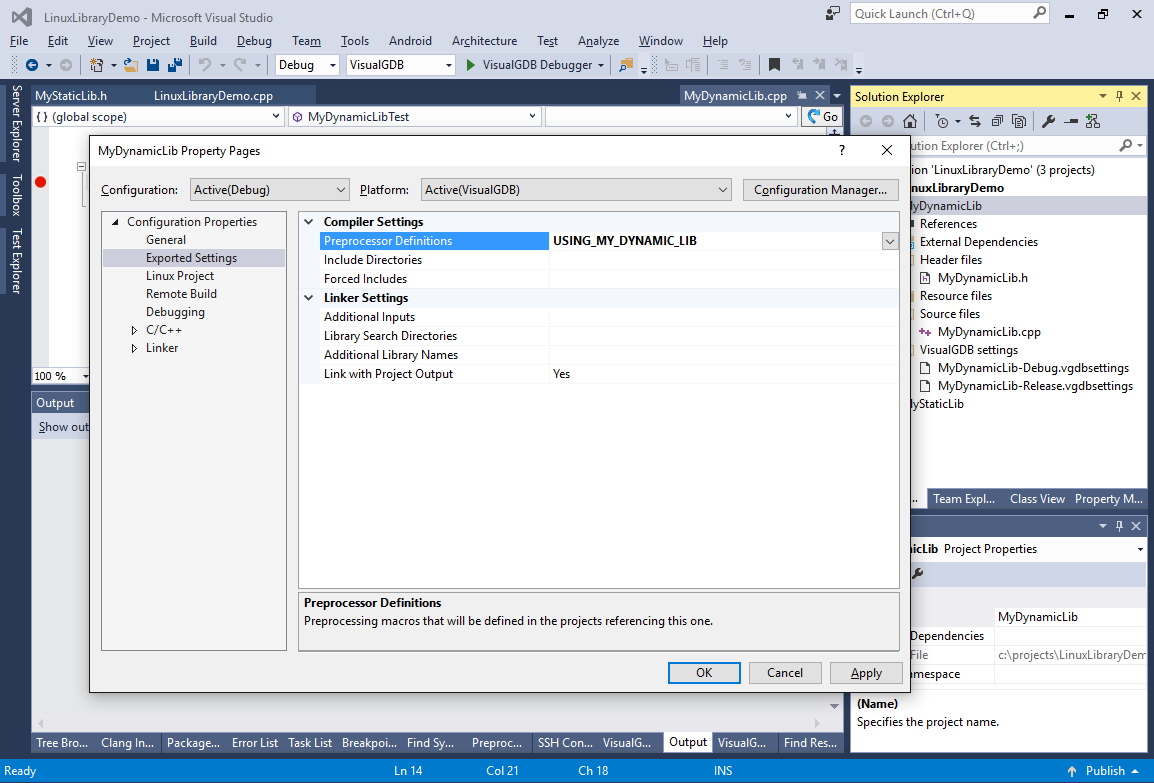Image resolution: width=1154 pixels, height=783 pixels.
Task: Click the Pending Changes Filter clock icon
Action: coord(941,121)
